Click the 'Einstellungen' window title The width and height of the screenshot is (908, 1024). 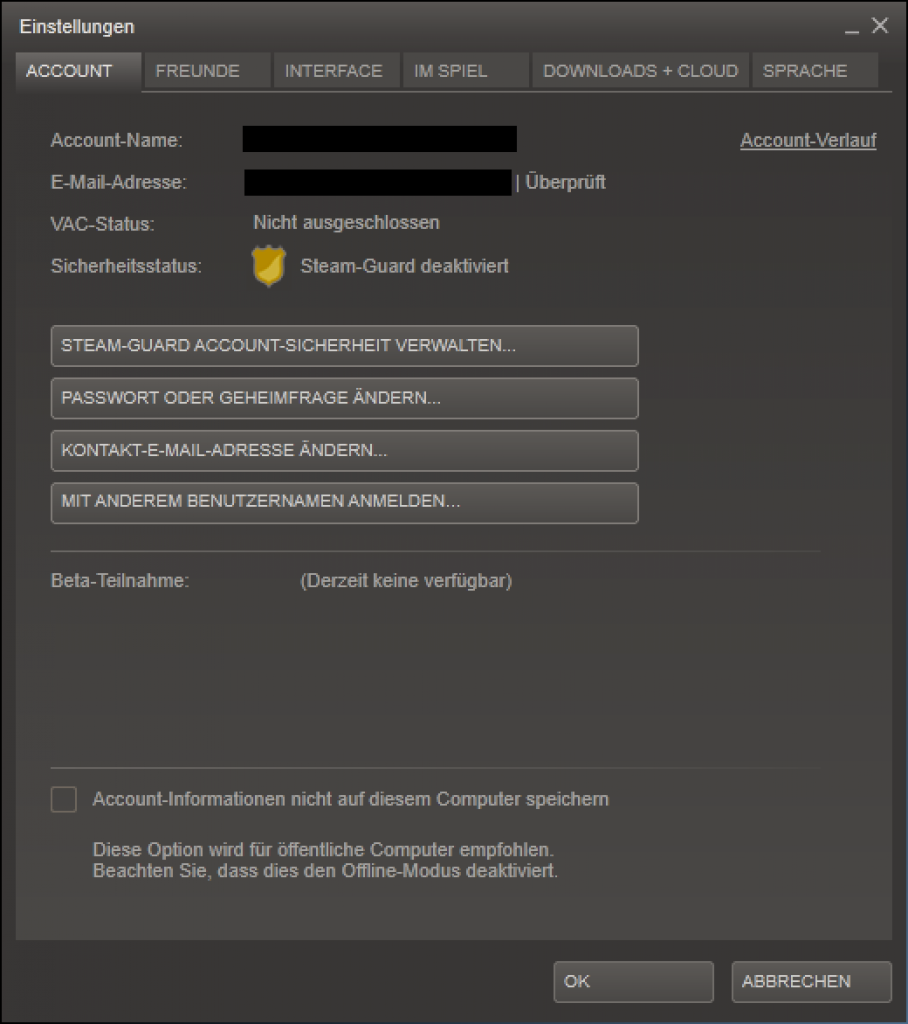pos(77,27)
